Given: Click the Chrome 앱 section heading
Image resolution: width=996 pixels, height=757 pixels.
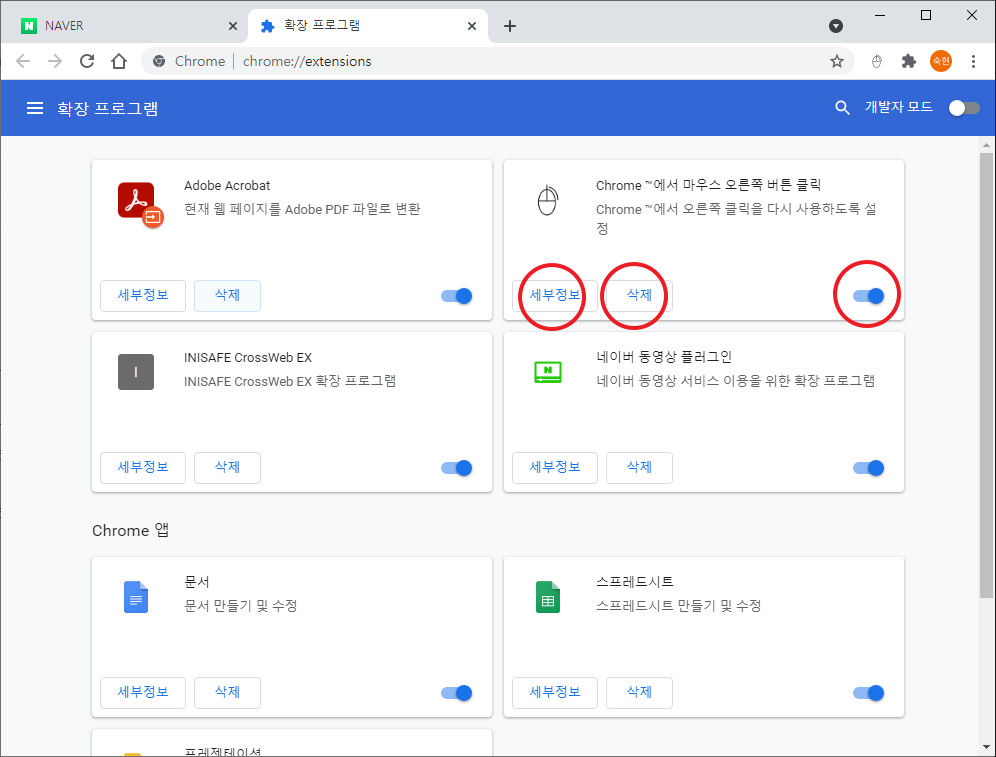Looking at the screenshot, I should (131, 530).
